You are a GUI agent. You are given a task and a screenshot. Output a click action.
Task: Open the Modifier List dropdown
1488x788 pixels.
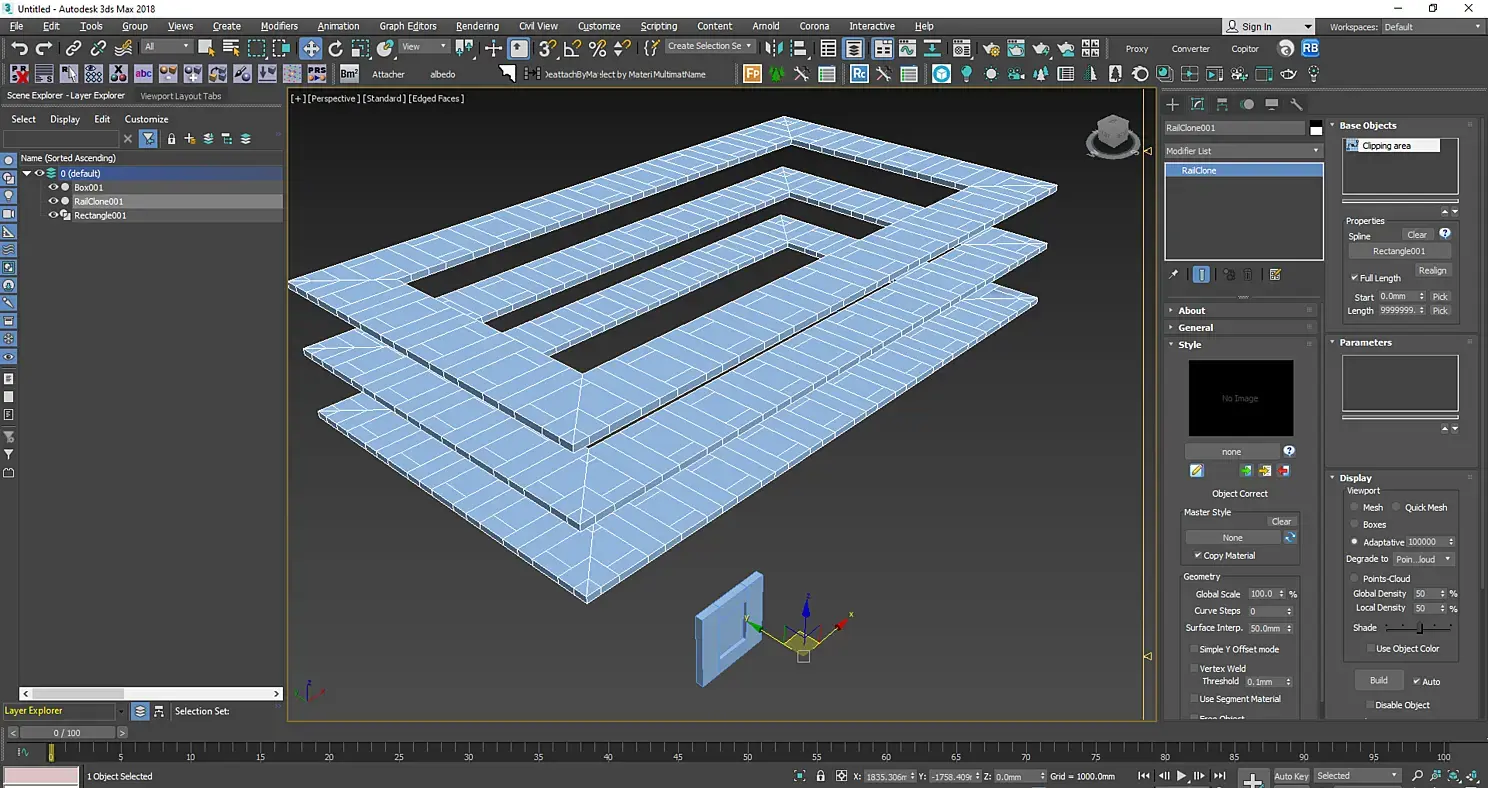1243,151
